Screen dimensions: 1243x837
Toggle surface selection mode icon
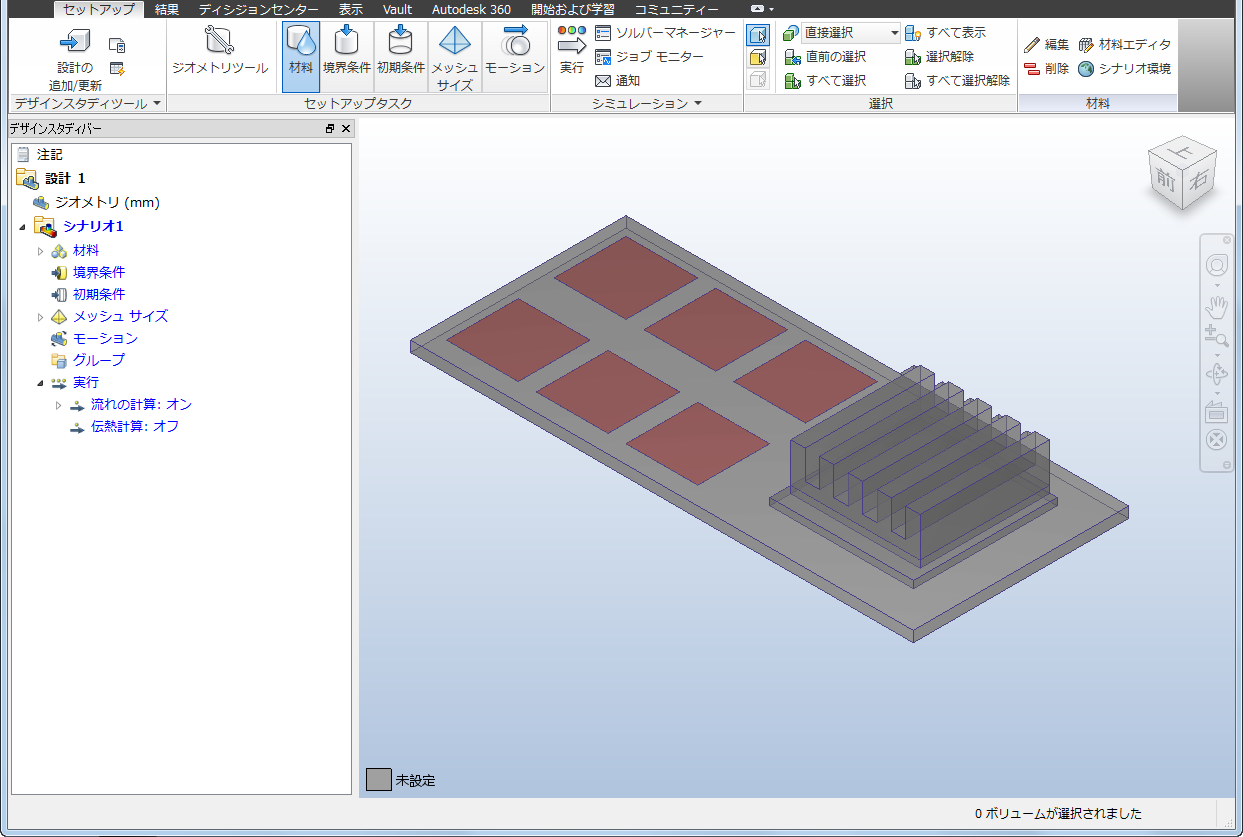[x=758, y=57]
